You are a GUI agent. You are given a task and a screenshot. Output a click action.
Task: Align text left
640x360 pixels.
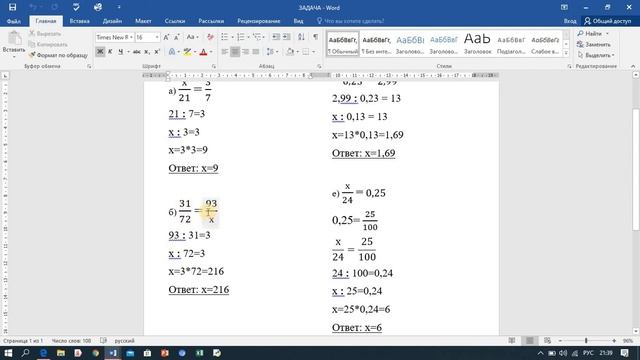coord(224,52)
